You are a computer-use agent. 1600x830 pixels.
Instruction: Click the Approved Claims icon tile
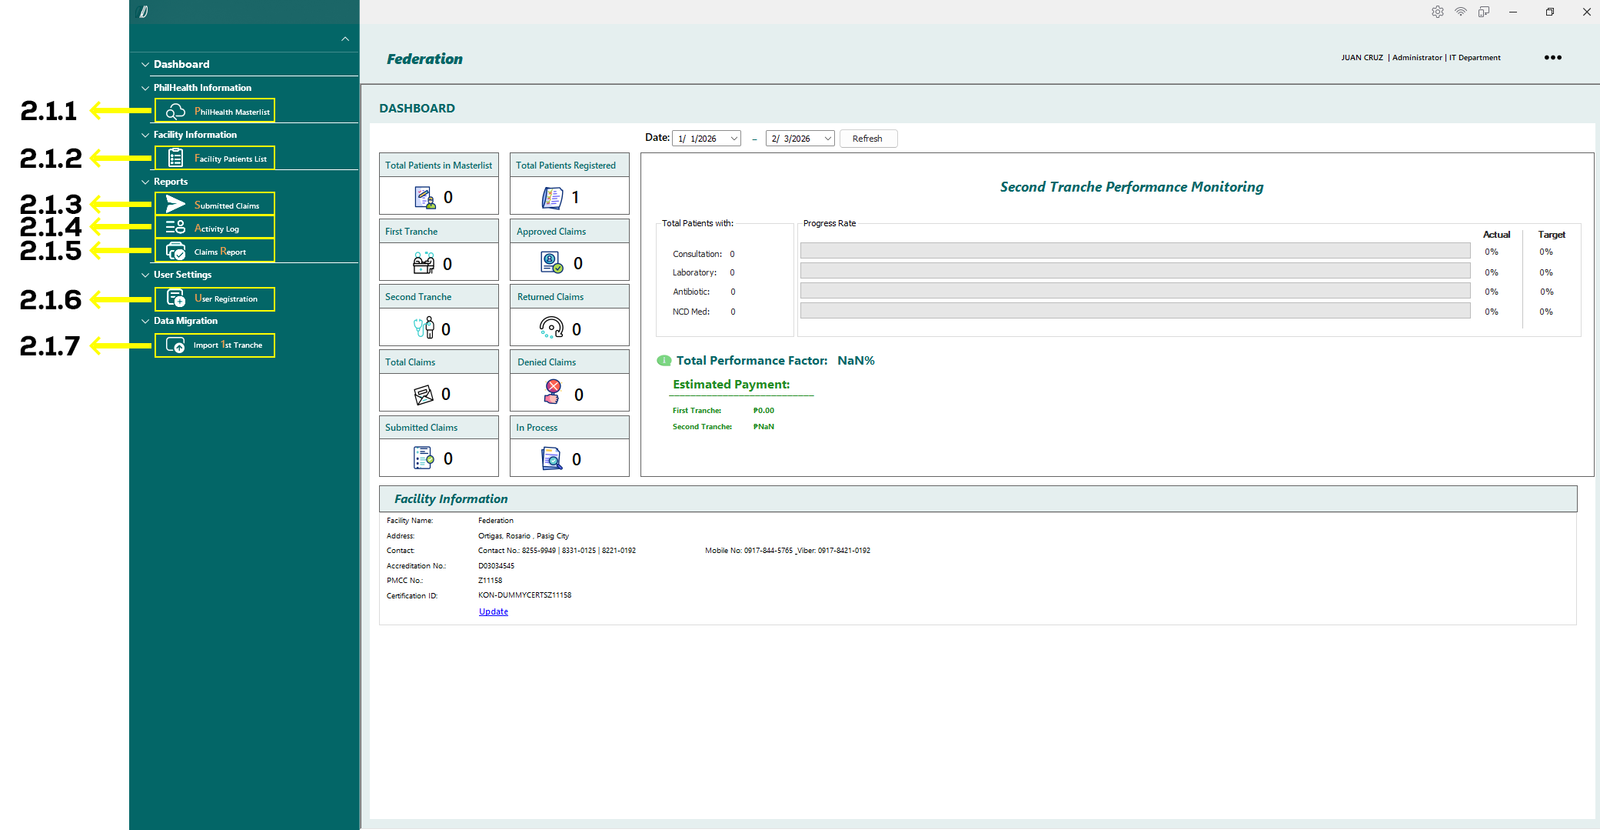click(x=552, y=262)
